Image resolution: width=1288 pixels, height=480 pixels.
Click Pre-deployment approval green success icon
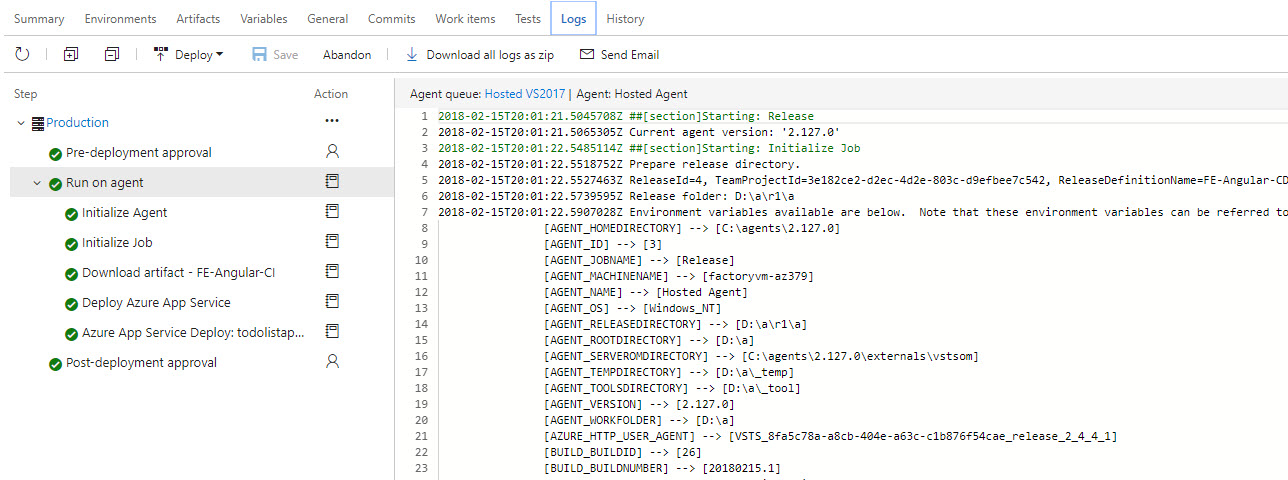pyautogui.click(x=55, y=154)
